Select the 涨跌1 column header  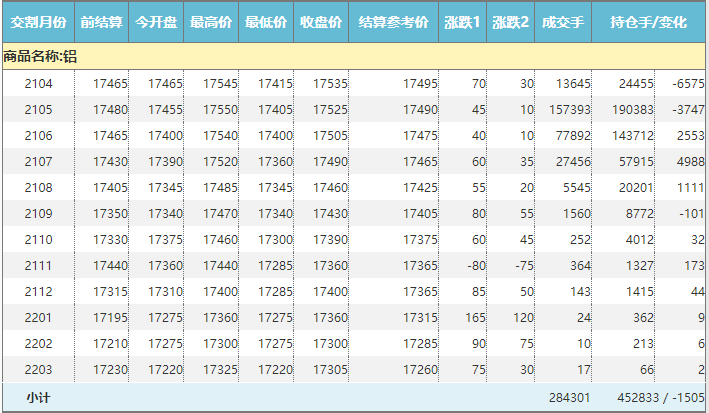pos(462,22)
